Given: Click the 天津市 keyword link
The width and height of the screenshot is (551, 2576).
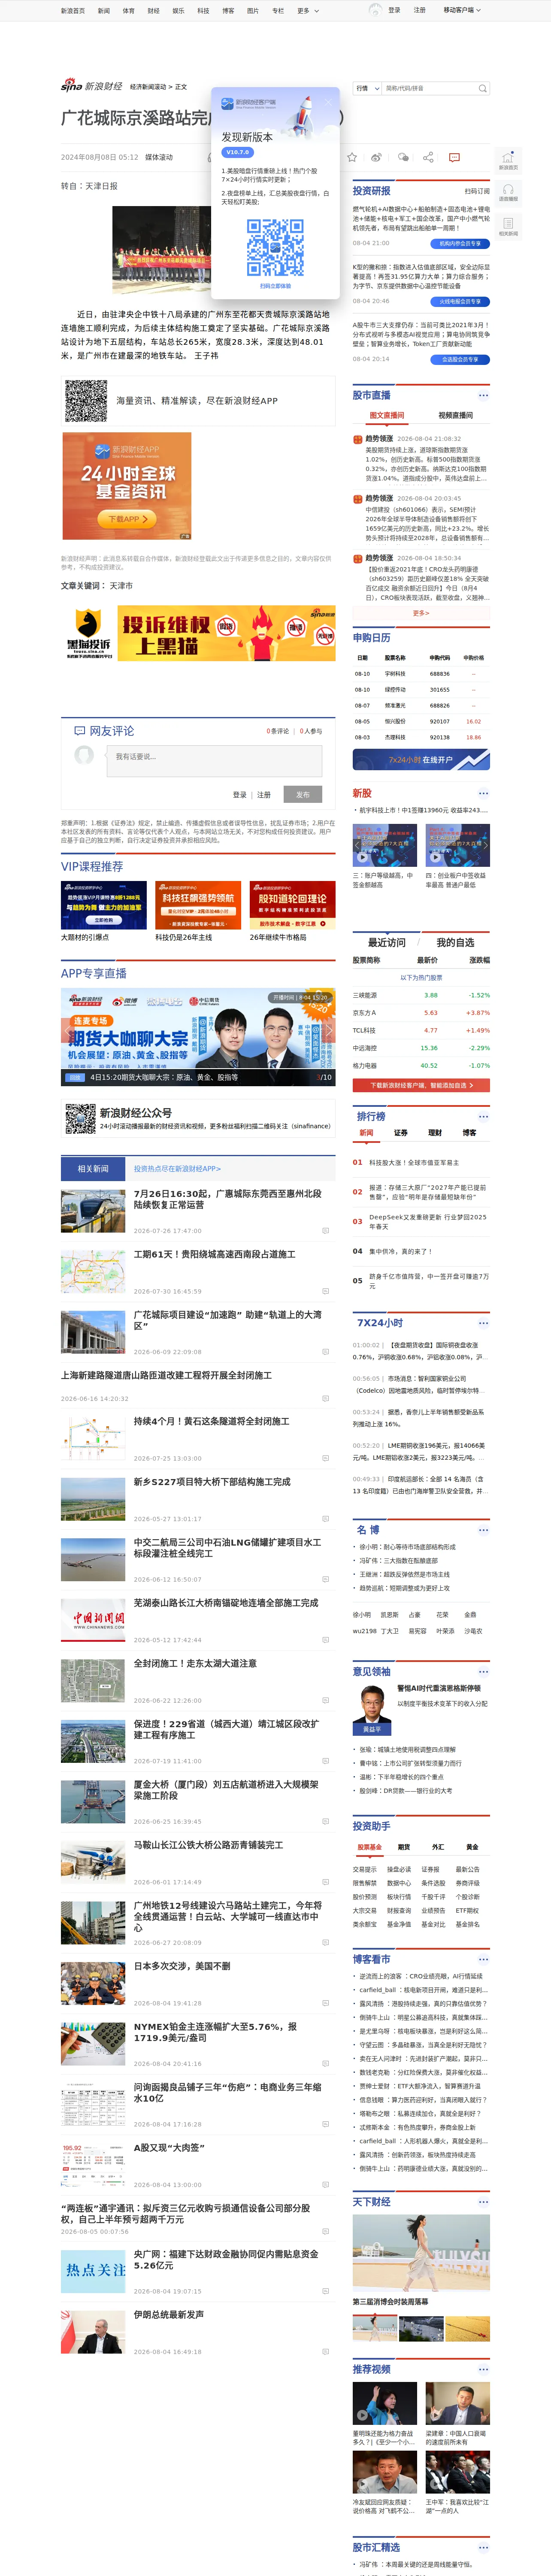Looking at the screenshot, I should click(121, 586).
